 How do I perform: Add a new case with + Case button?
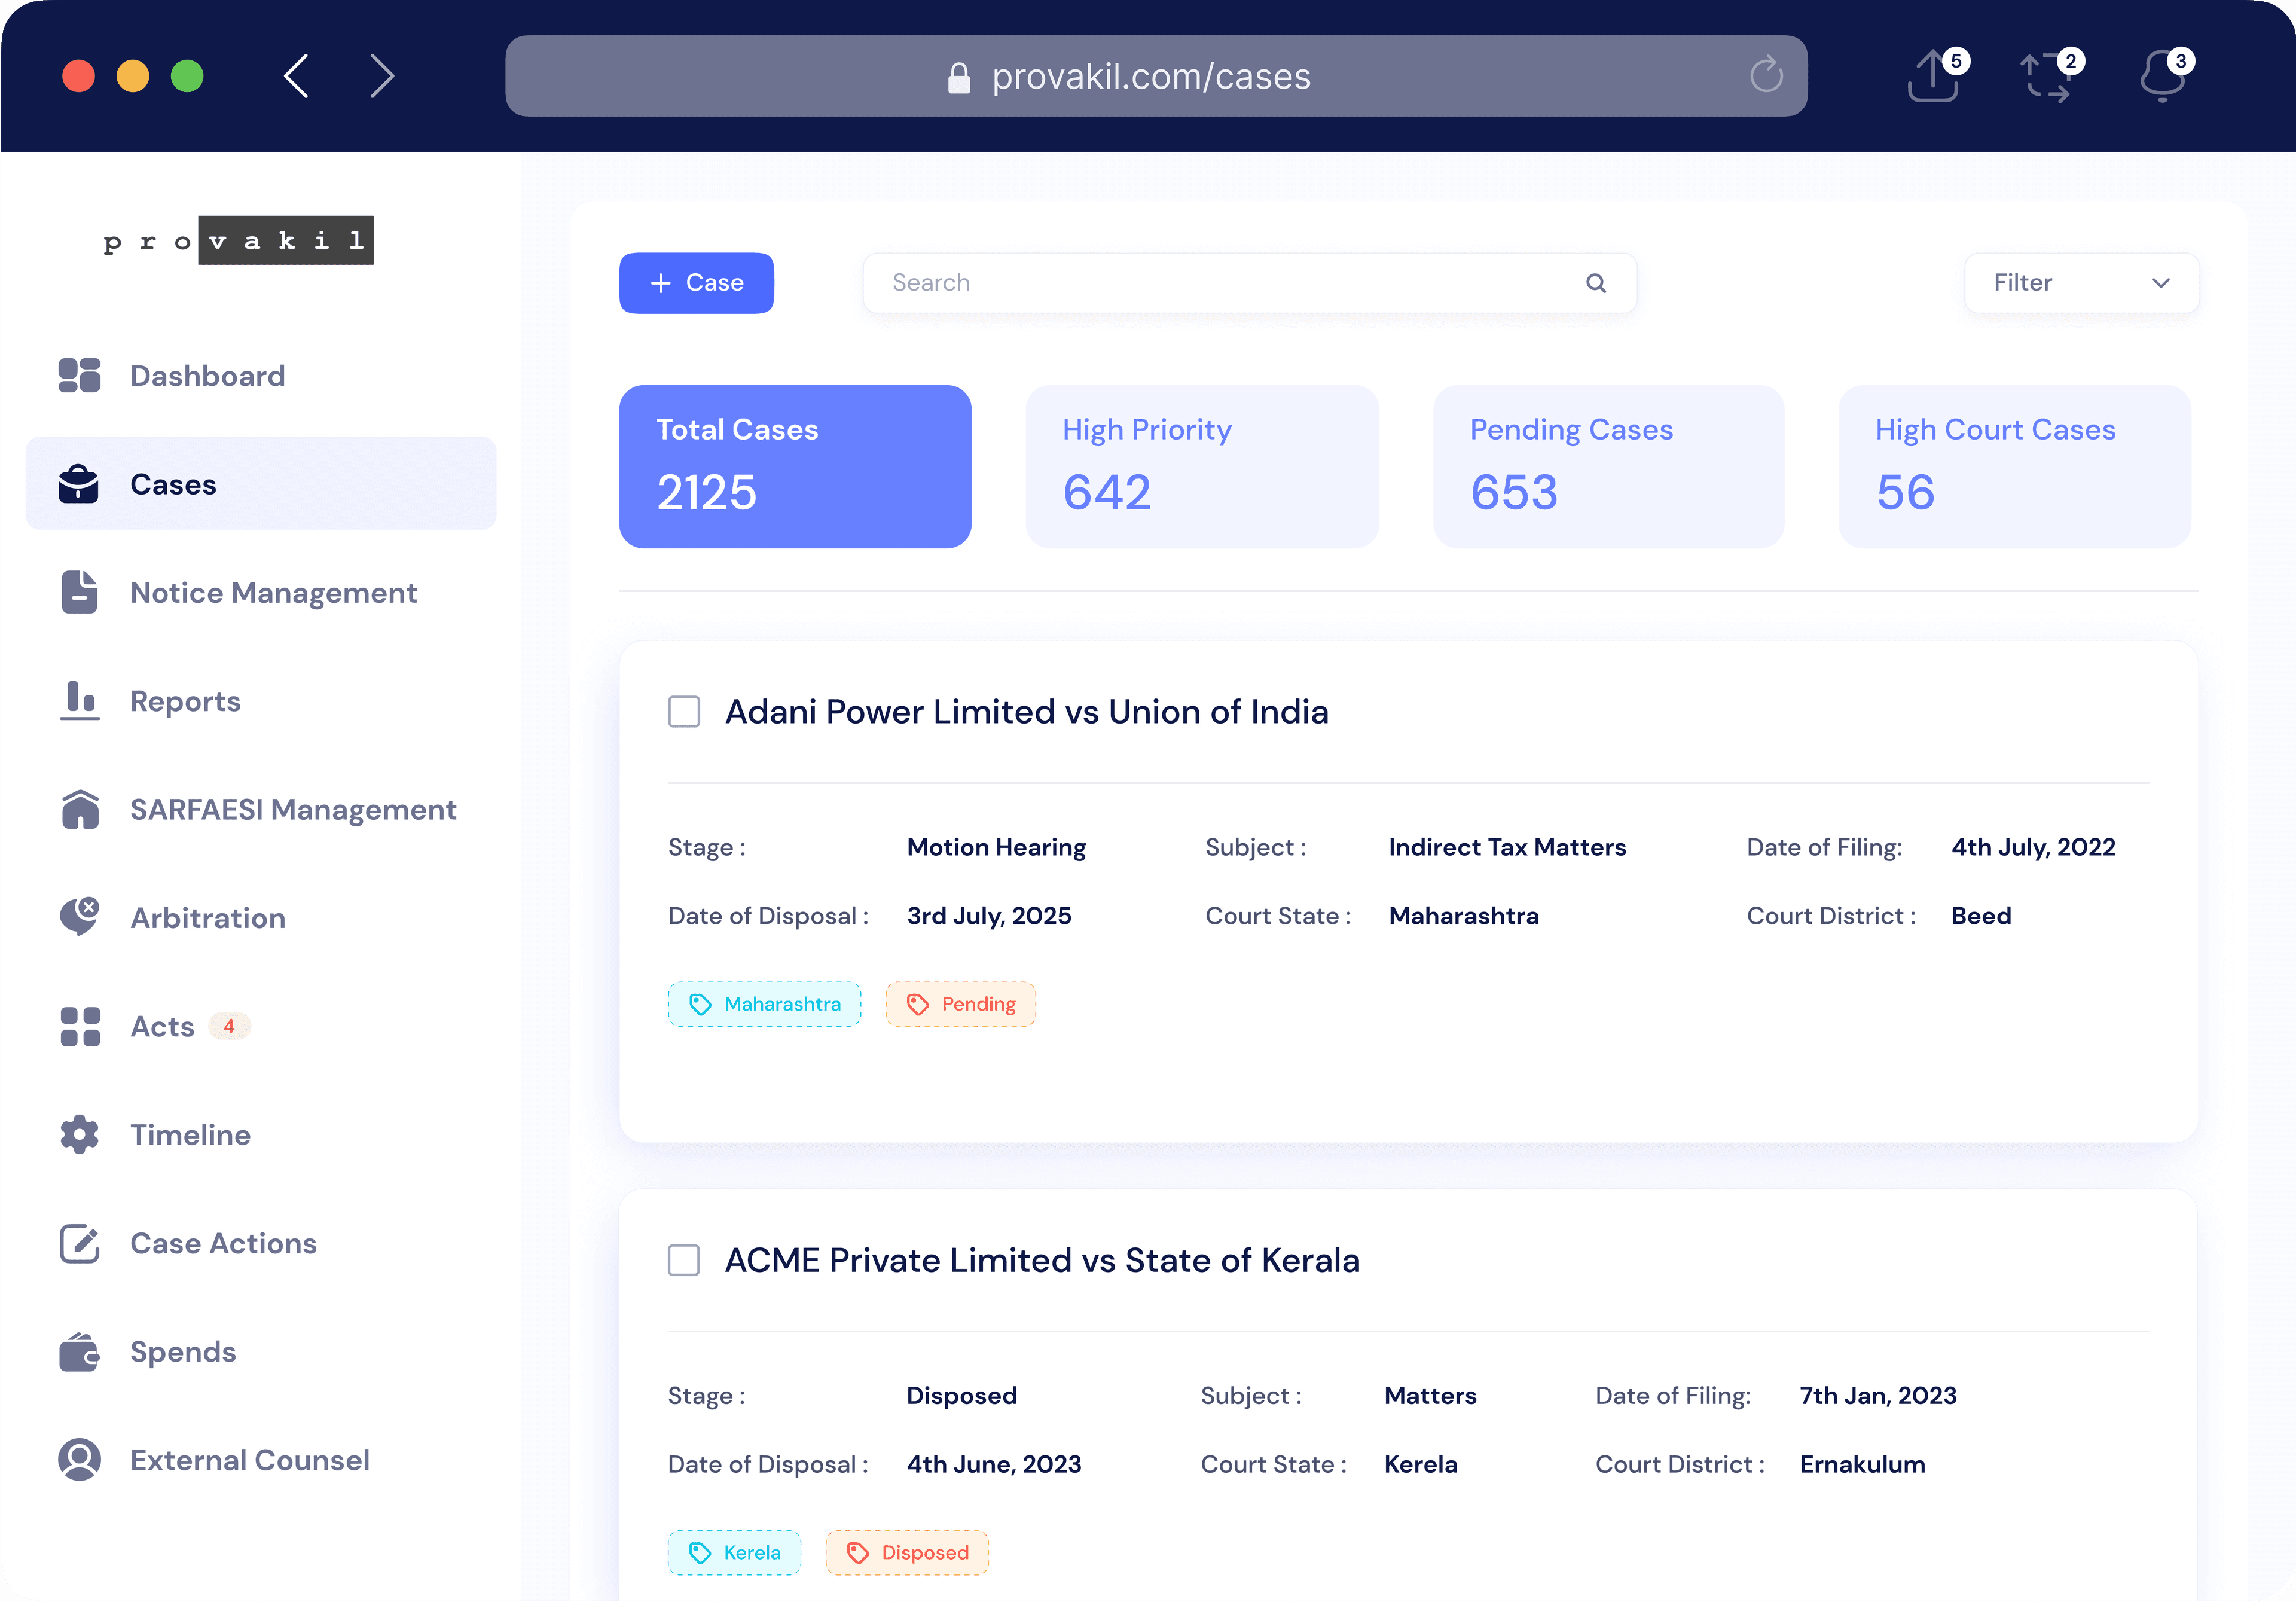(x=696, y=283)
